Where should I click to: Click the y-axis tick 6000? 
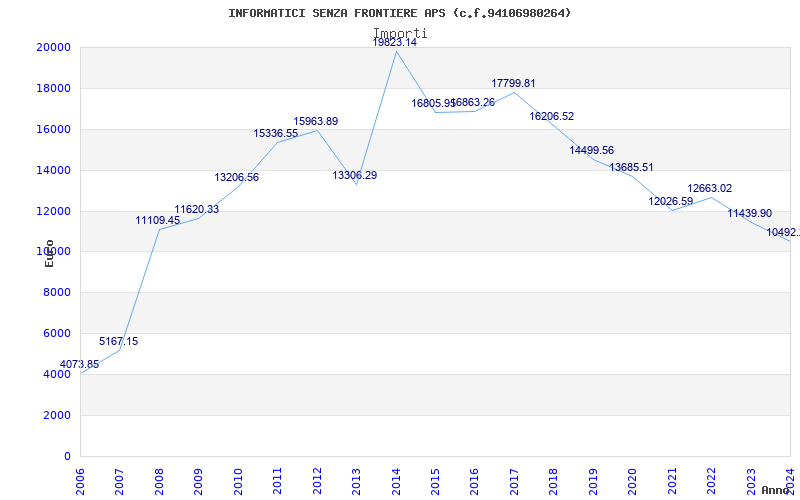[56, 333]
